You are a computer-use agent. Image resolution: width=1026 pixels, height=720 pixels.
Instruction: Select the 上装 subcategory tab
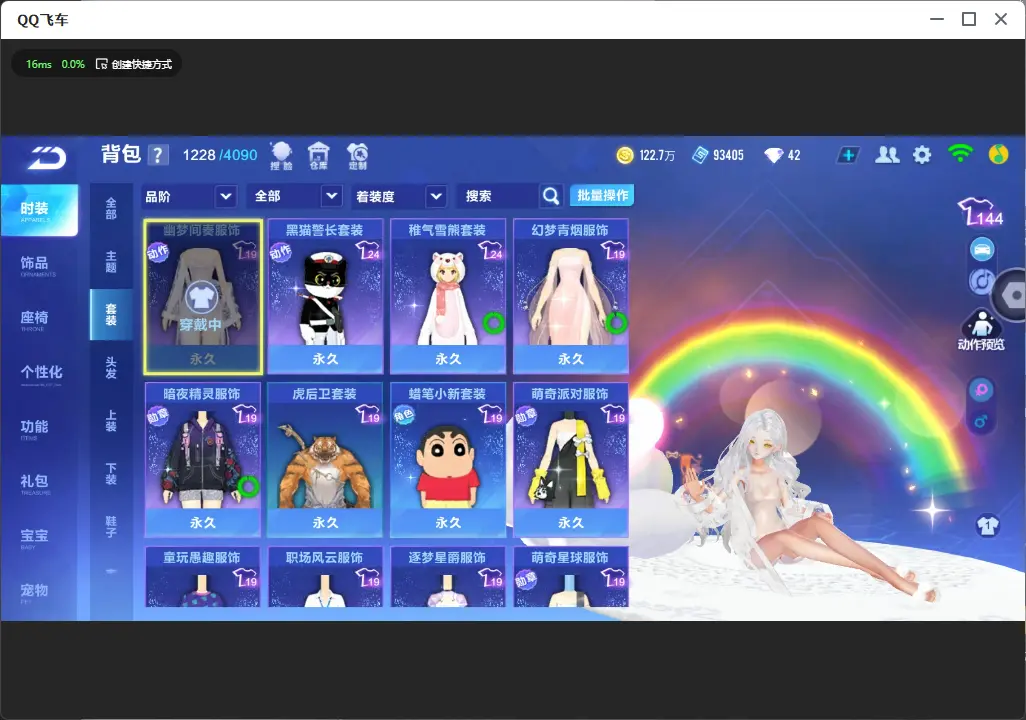[x=111, y=421]
